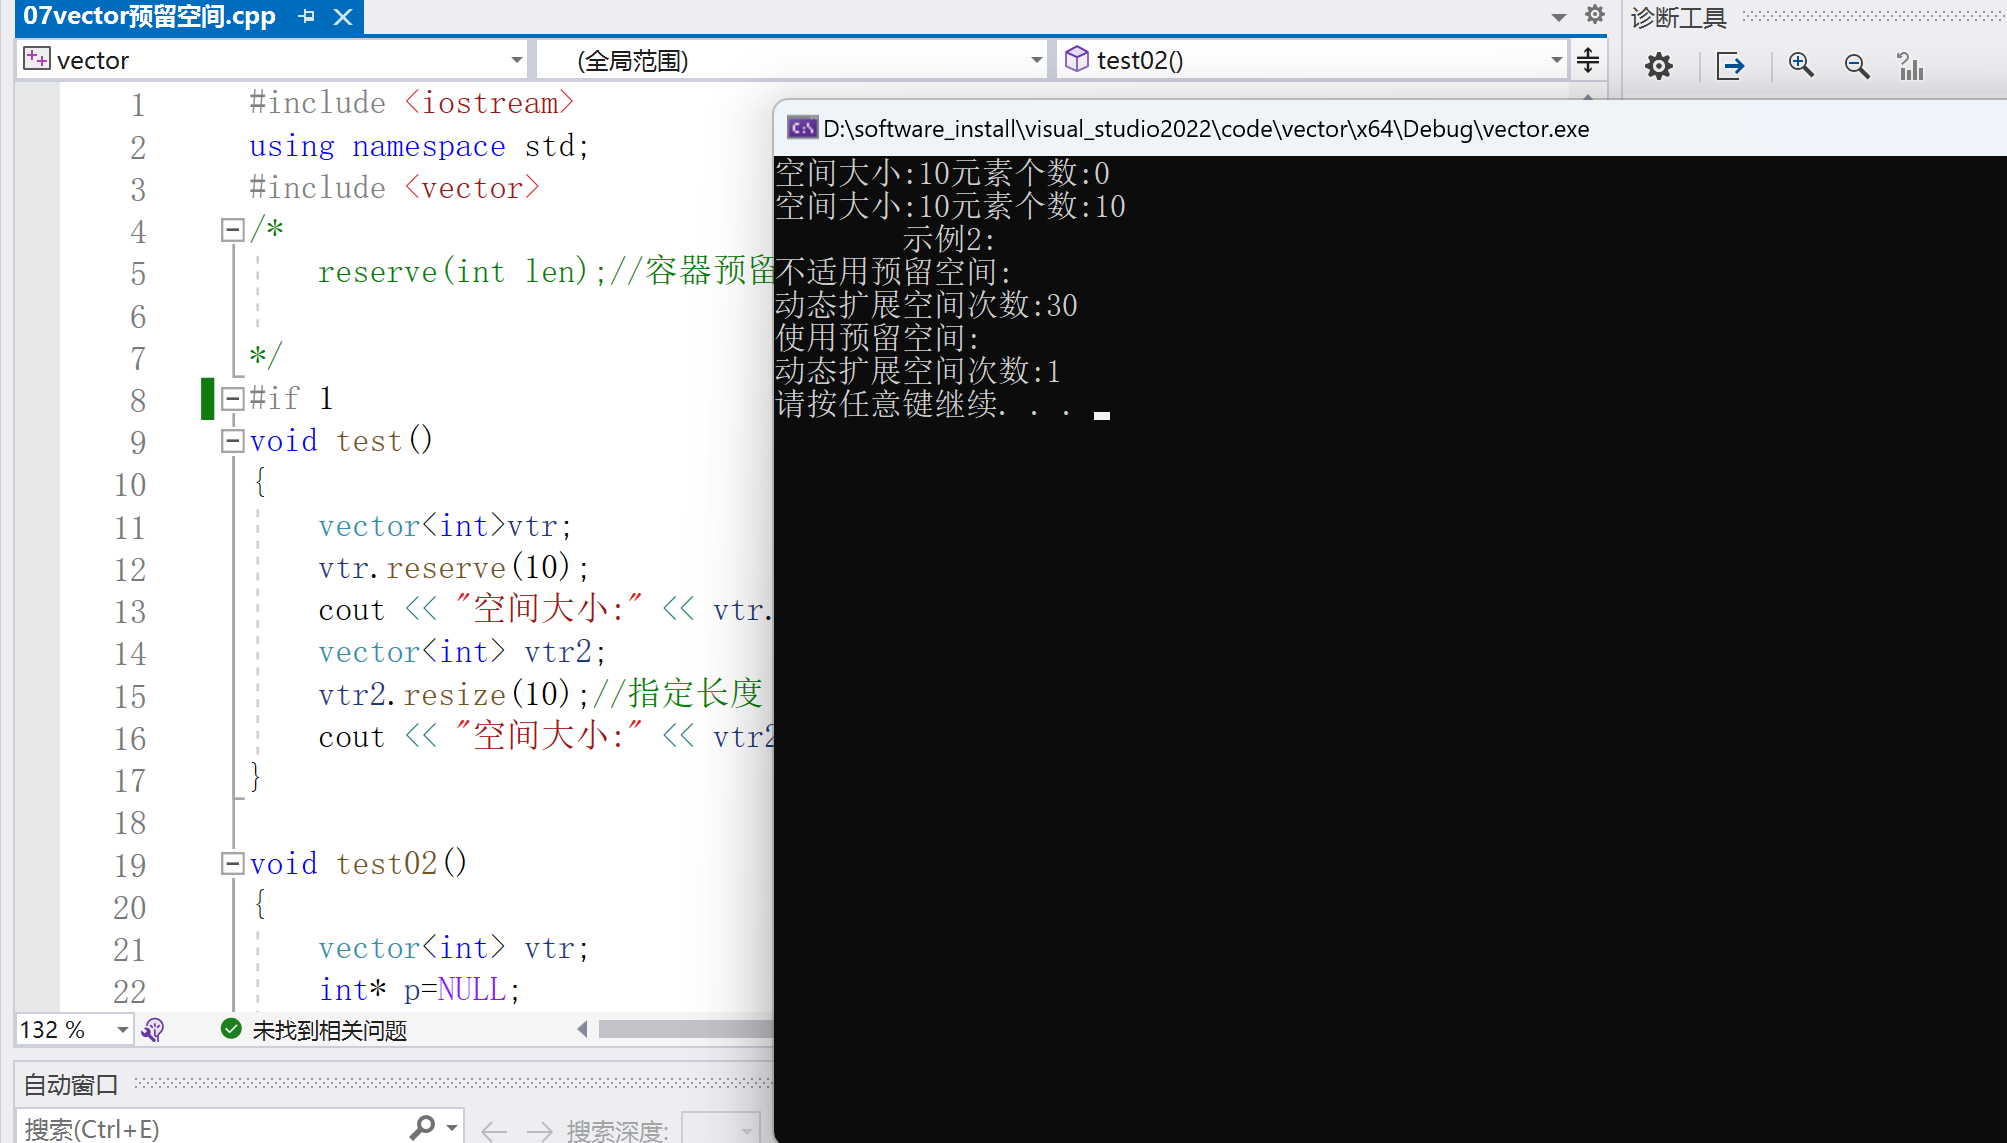Image resolution: width=2007 pixels, height=1143 pixels.
Task: Close the 07vector预留空间.cpp tab
Action: point(343,17)
